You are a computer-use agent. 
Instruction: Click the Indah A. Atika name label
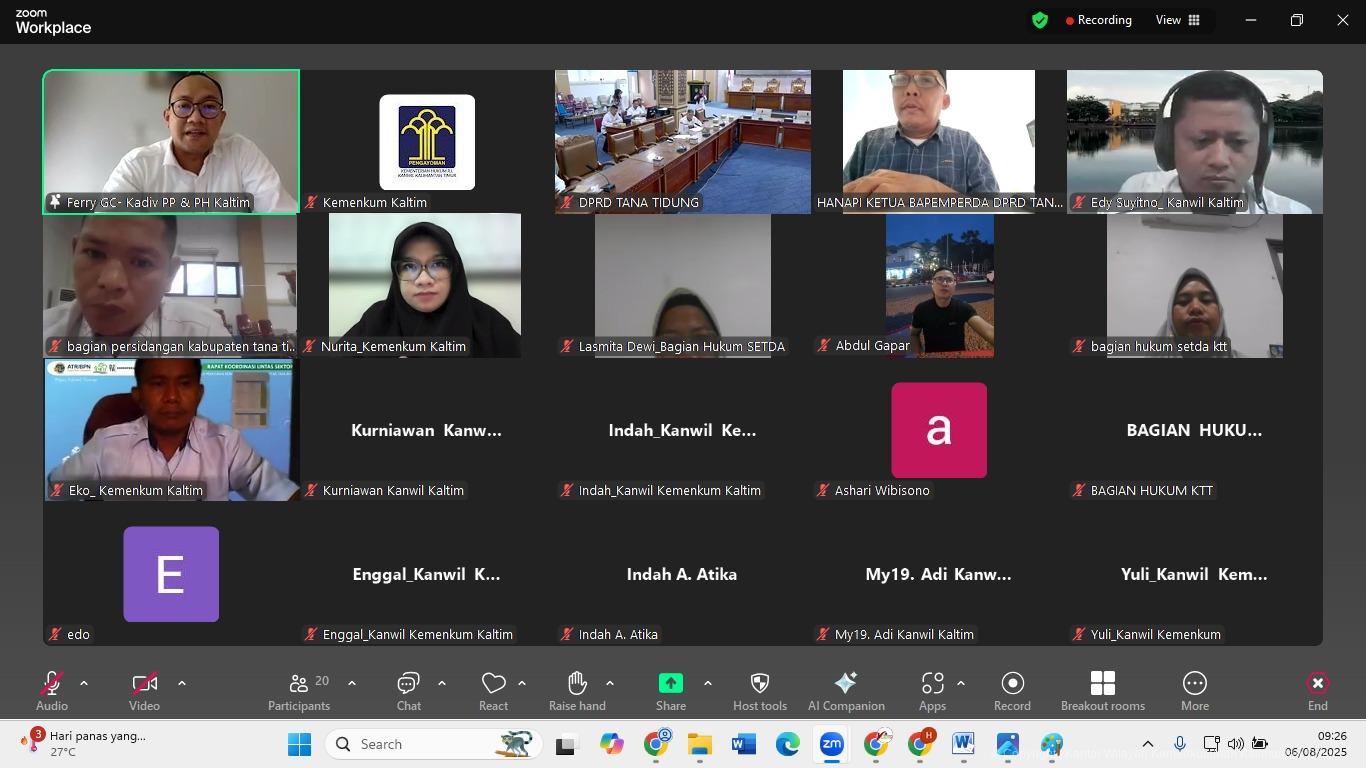pyautogui.click(x=618, y=634)
